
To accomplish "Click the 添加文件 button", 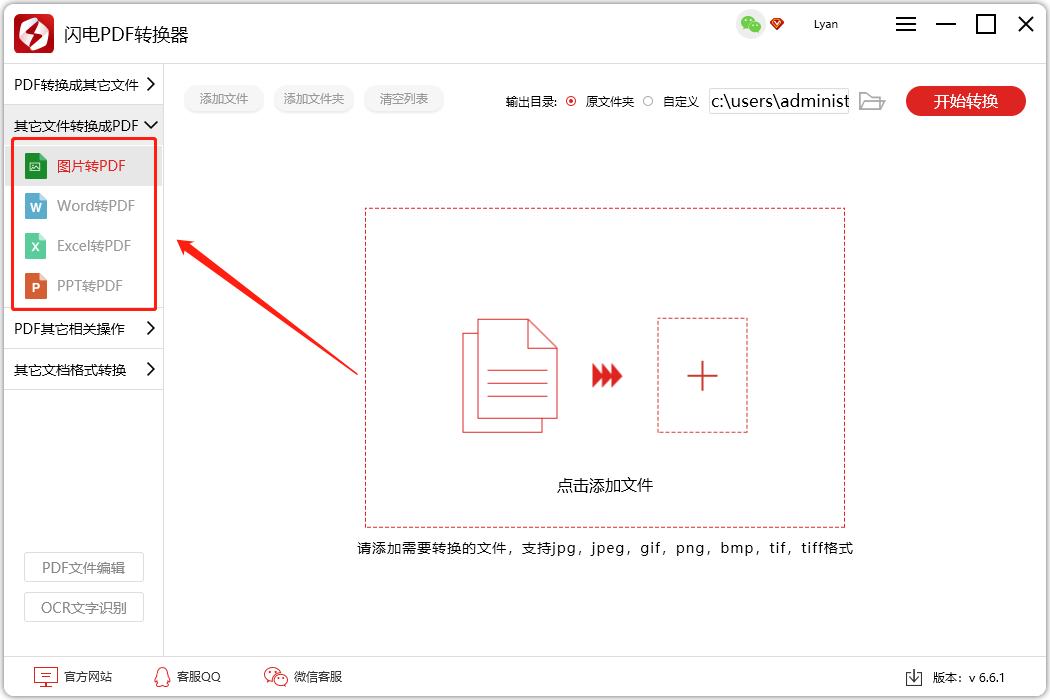I will click(x=224, y=99).
